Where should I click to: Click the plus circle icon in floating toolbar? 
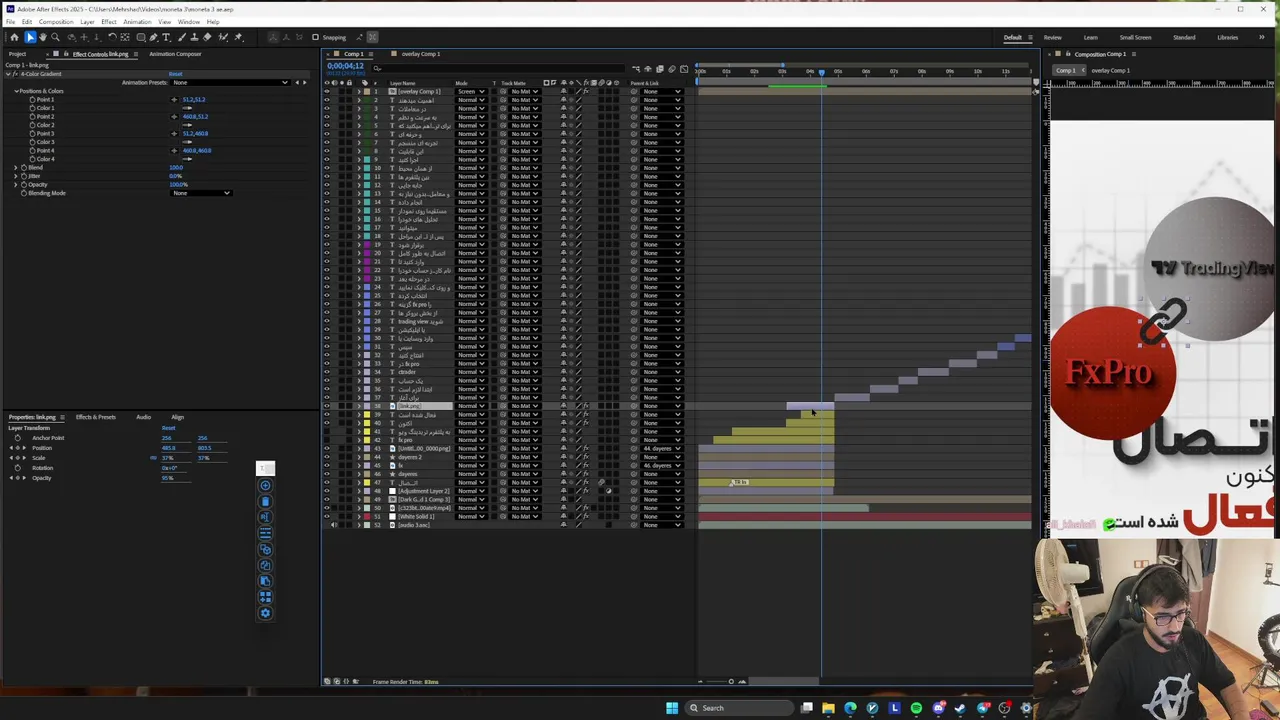[x=265, y=486]
